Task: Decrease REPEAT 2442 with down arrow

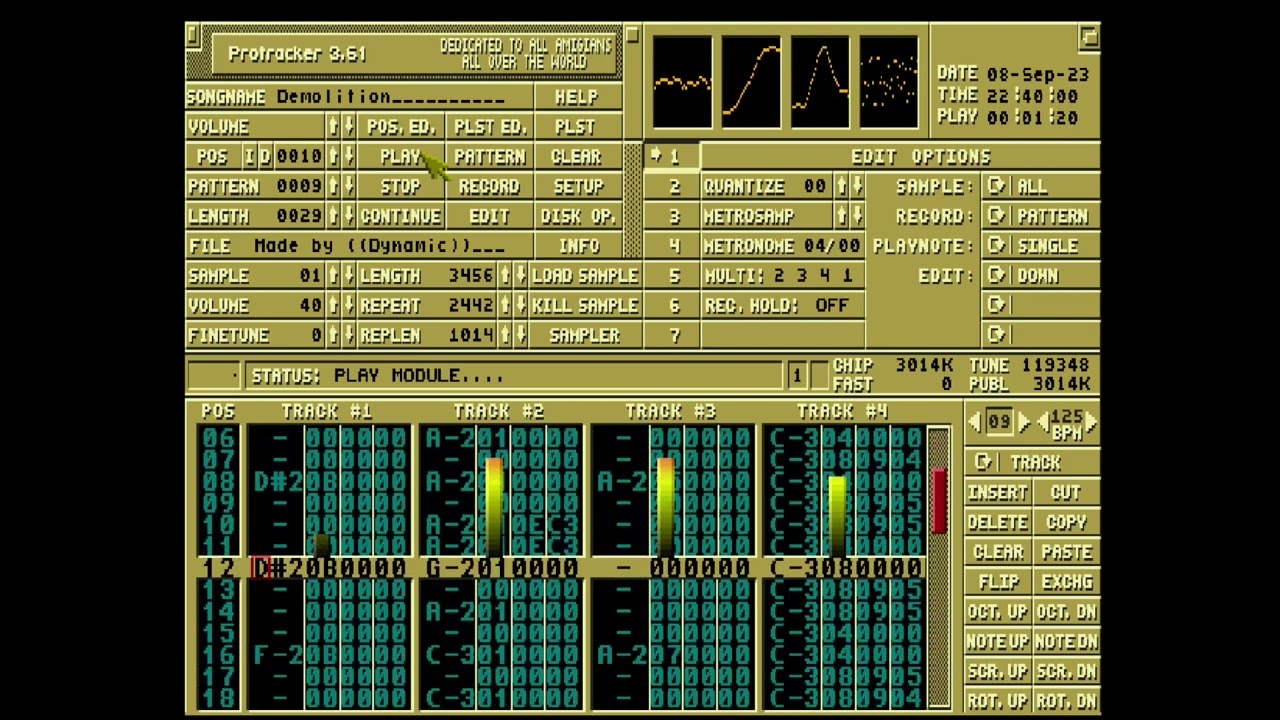Action: click(x=520, y=306)
